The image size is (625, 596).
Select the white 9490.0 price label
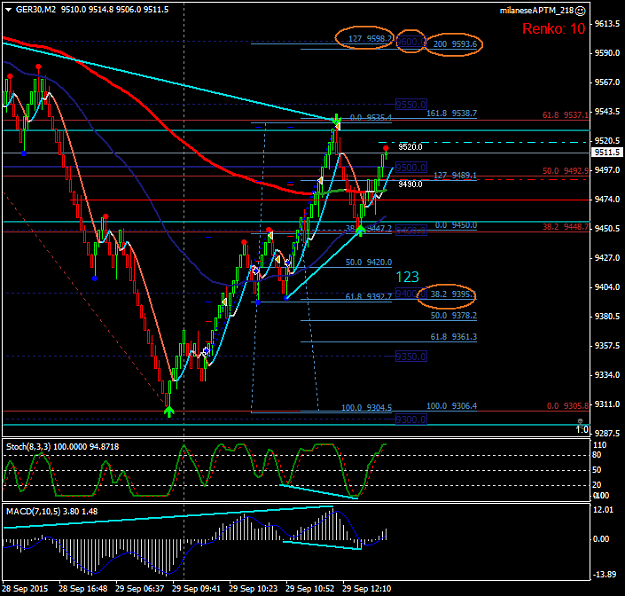(x=410, y=184)
